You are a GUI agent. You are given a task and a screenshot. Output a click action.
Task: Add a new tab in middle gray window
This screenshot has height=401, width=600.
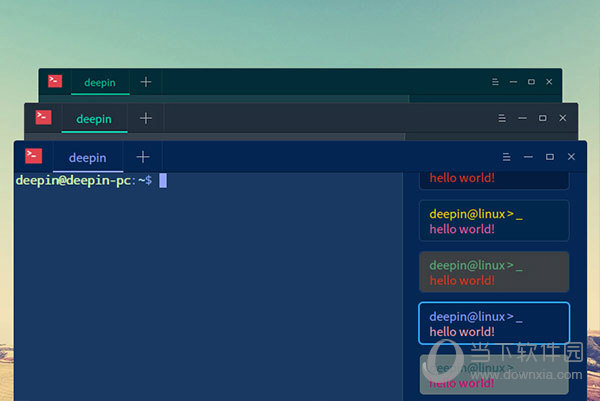point(145,118)
